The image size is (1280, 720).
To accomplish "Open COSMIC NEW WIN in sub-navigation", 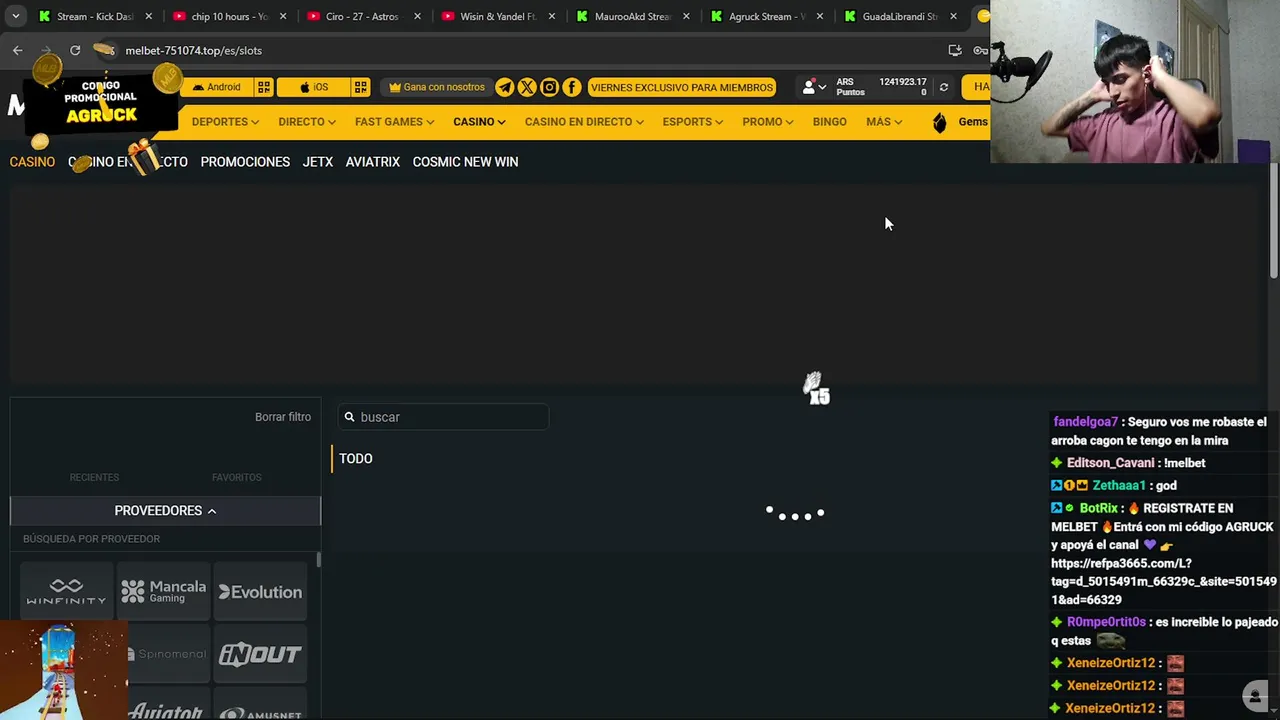I will (465, 162).
